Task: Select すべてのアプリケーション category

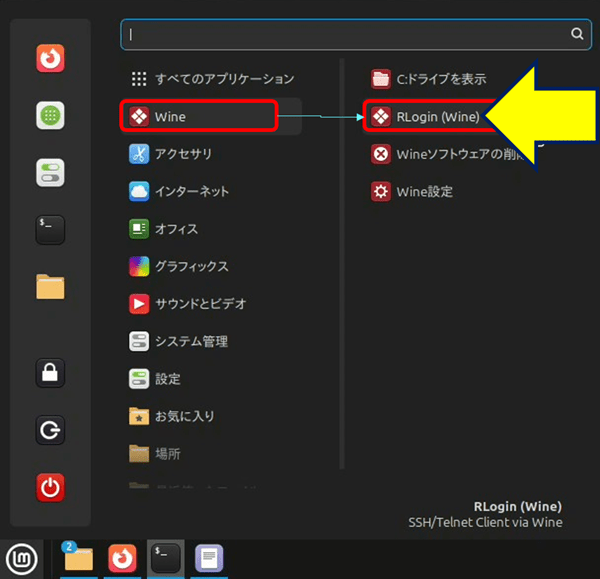Action: click(212, 79)
